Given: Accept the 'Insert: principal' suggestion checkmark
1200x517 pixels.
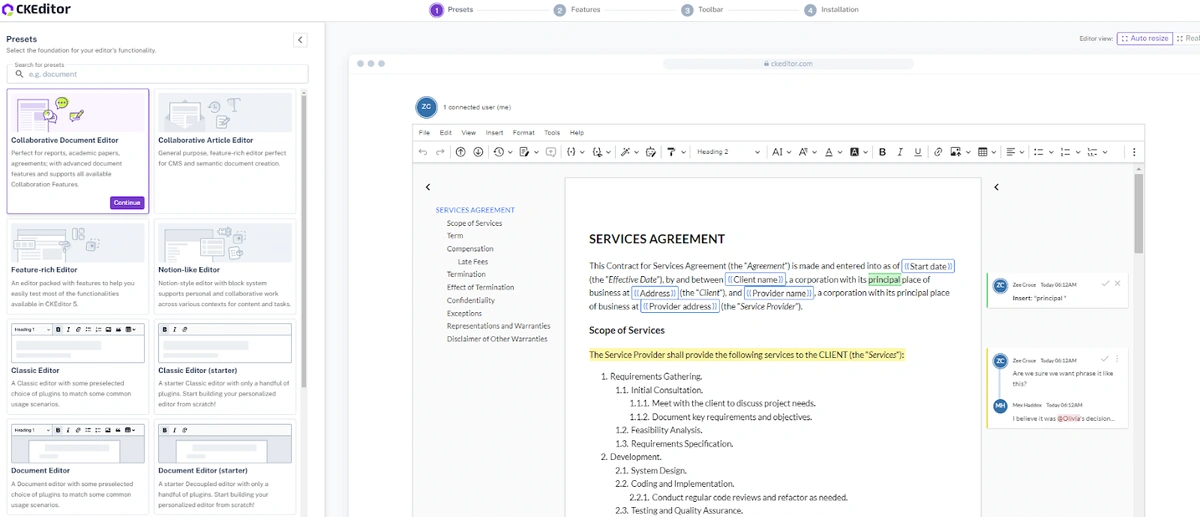Looking at the screenshot, I should (1105, 284).
